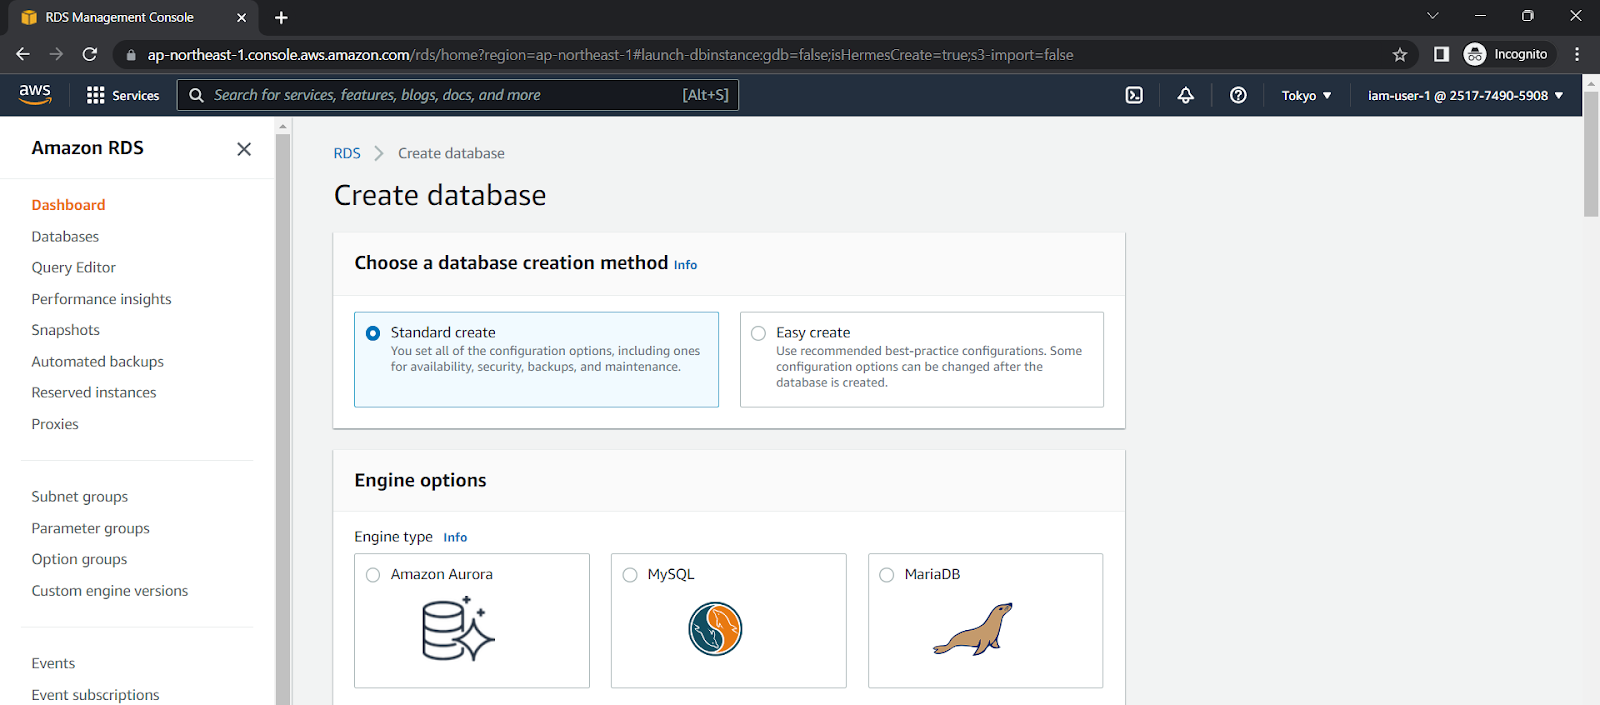1600x705 pixels.
Task: Reload the browser page
Action: coord(90,54)
